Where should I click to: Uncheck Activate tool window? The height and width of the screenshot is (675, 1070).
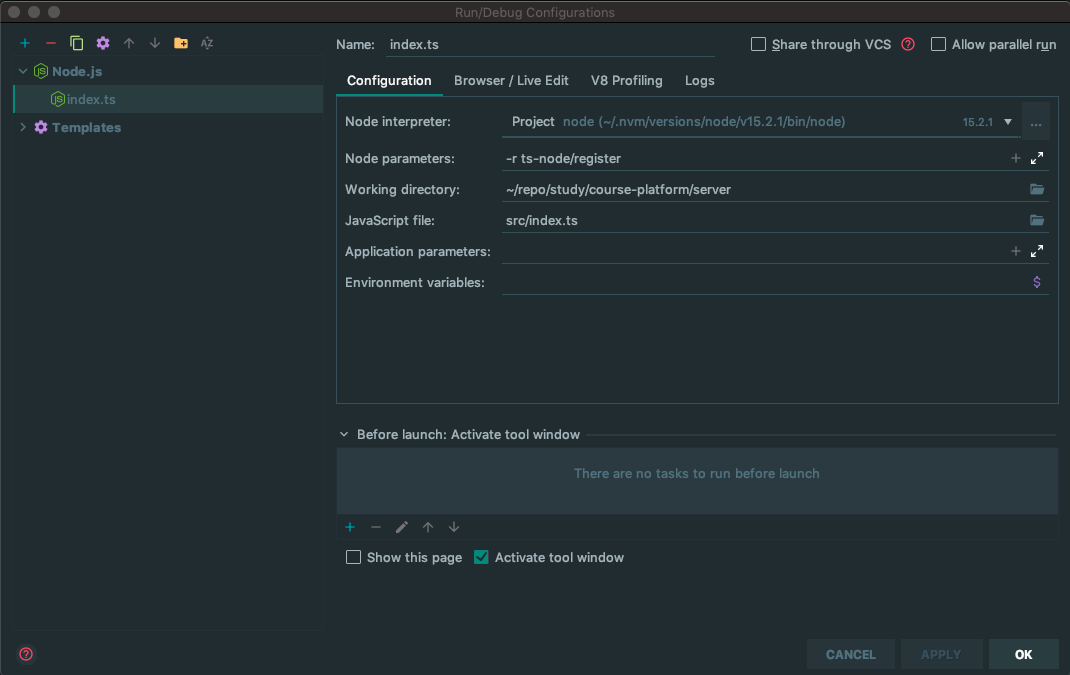tap(481, 557)
